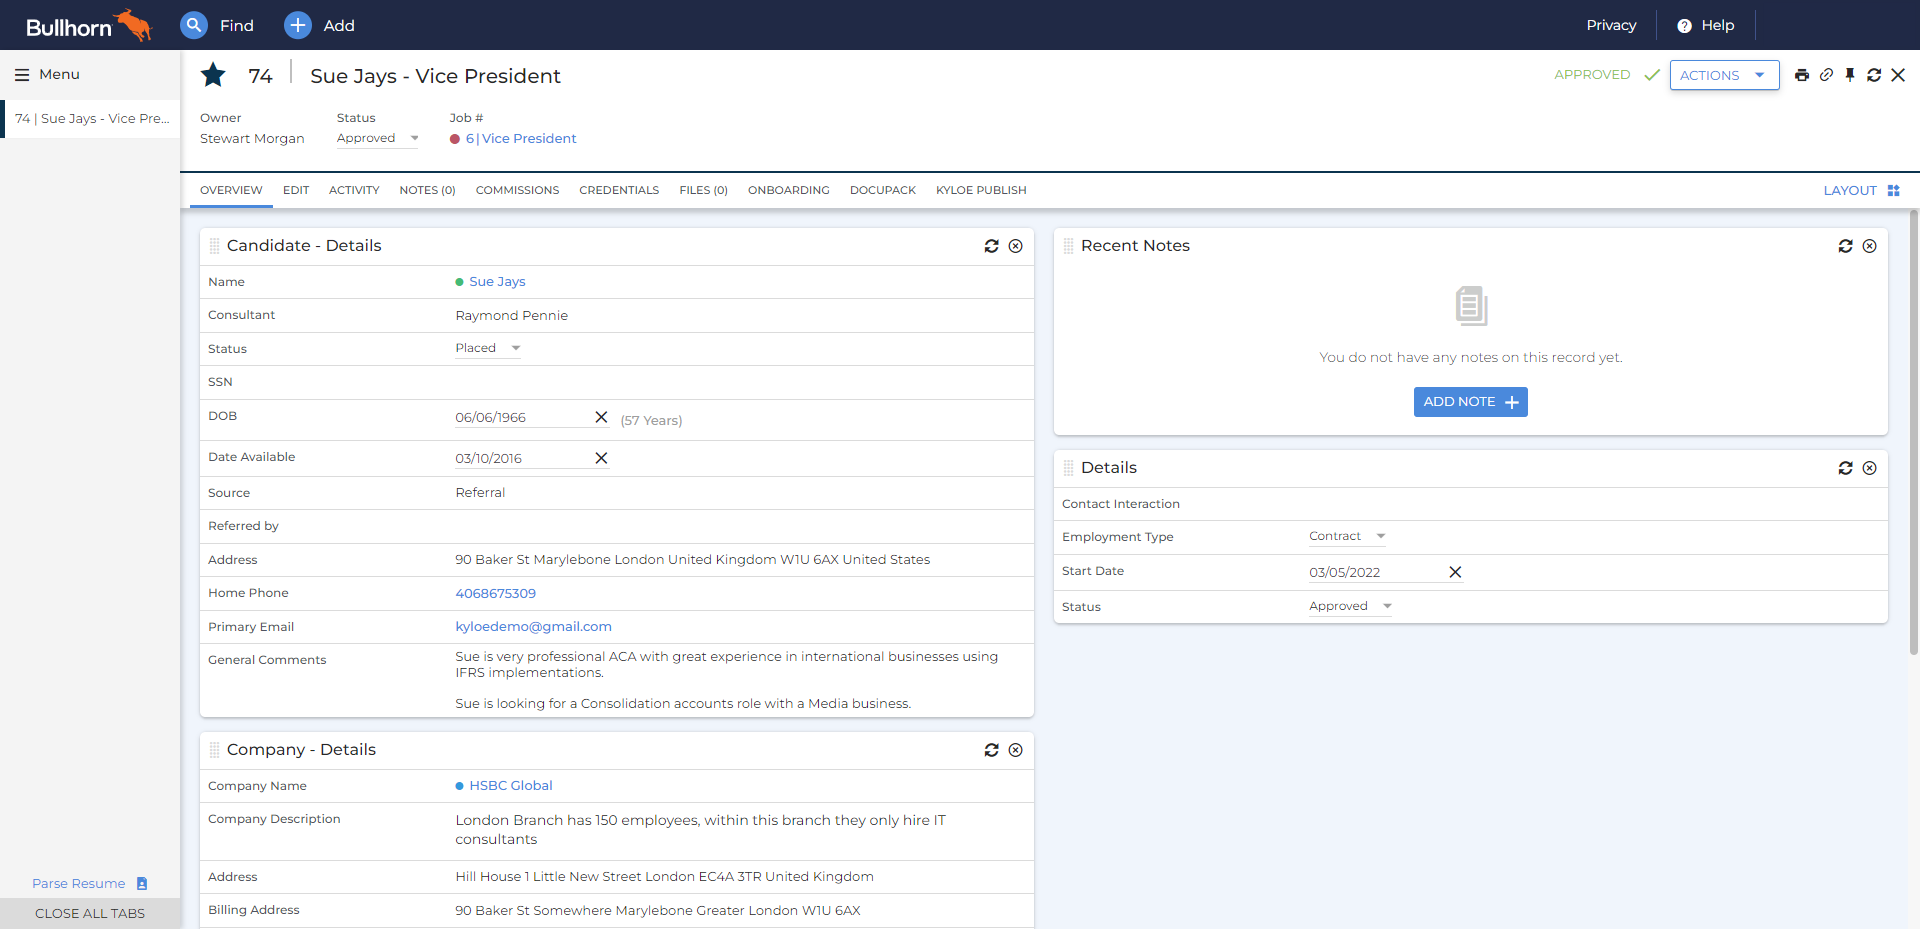Click the Details card drag handle
This screenshot has height=929, width=1920.
coord(1068,468)
